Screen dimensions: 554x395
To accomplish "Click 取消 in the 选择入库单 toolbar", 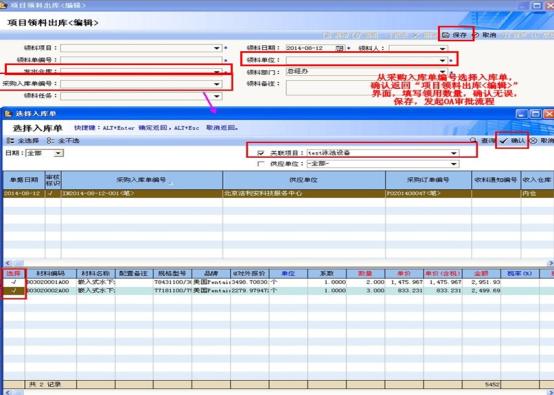I will click(x=542, y=141).
